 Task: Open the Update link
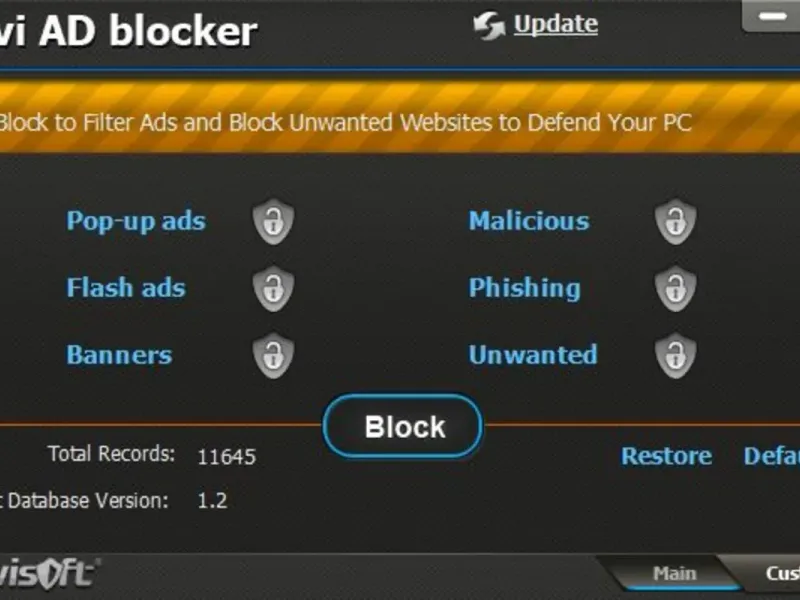pos(556,24)
